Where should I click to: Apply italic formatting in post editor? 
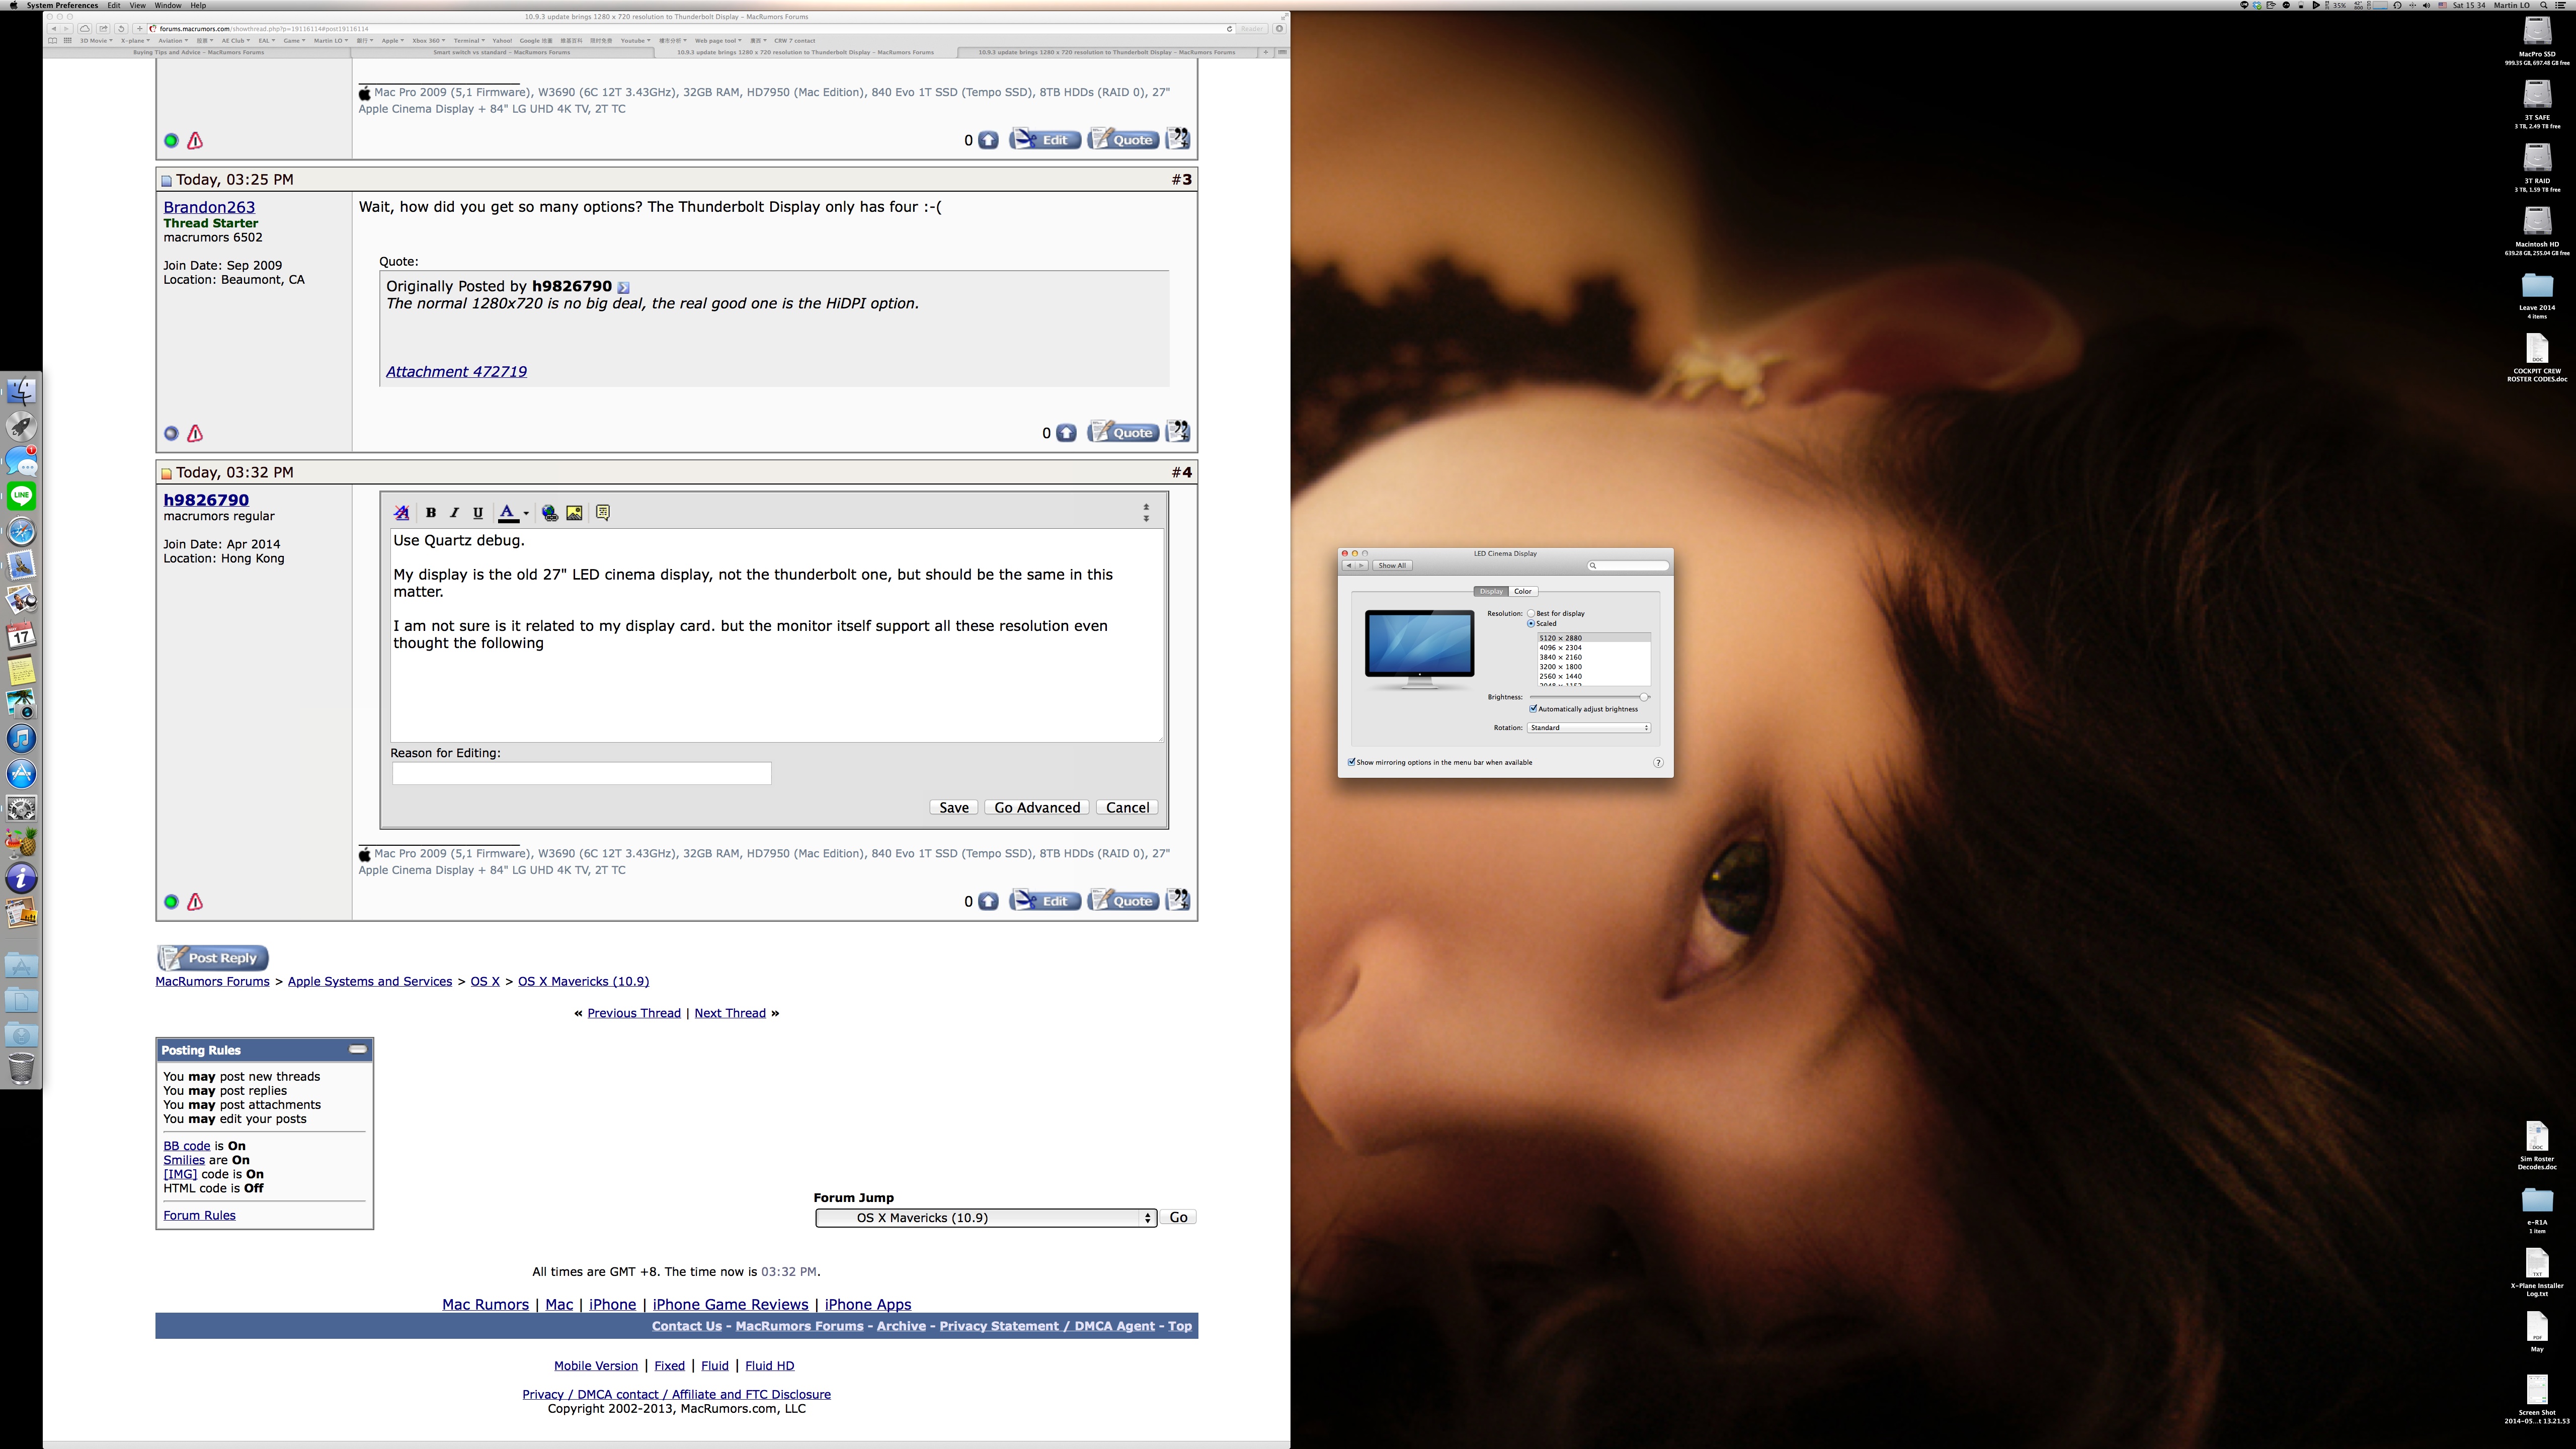pos(454,513)
